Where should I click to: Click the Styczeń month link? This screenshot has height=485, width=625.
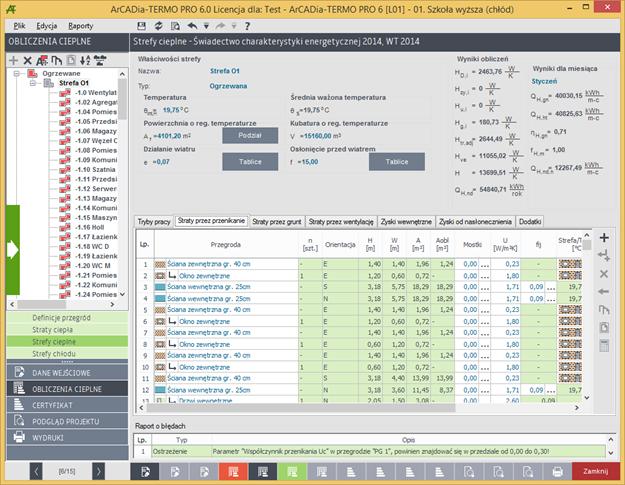point(544,81)
